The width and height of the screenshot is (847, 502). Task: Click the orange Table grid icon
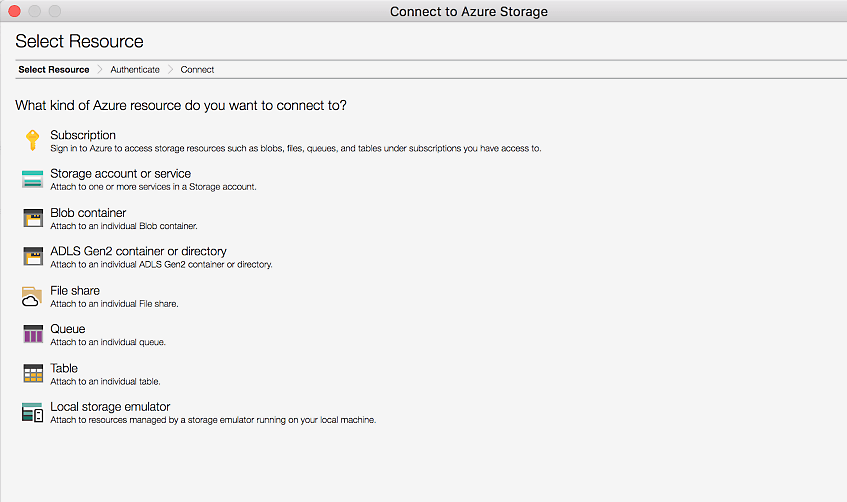(33, 373)
